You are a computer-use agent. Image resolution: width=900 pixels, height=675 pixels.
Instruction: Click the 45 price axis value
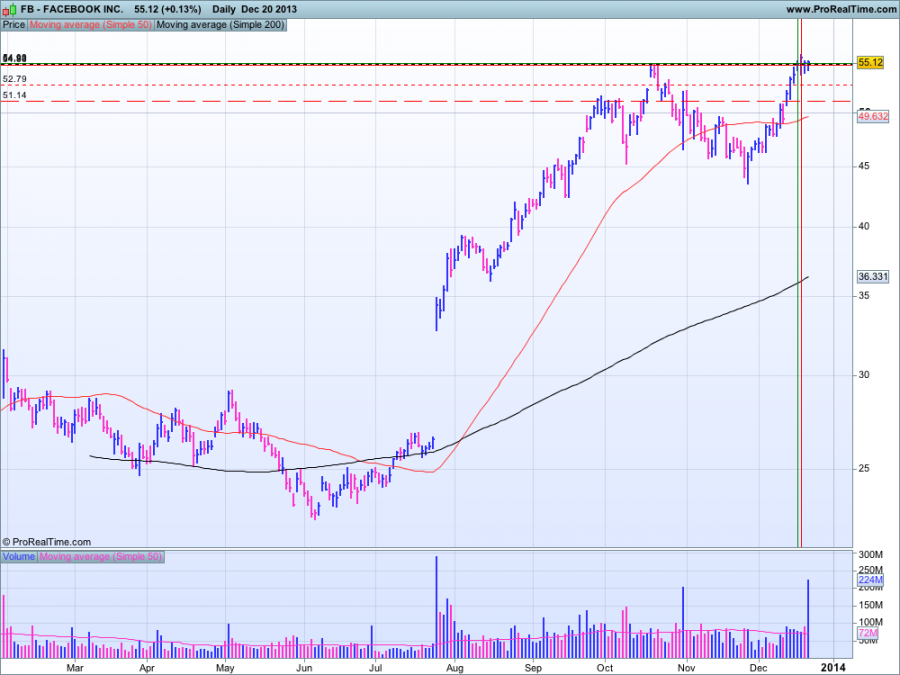pos(864,166)
